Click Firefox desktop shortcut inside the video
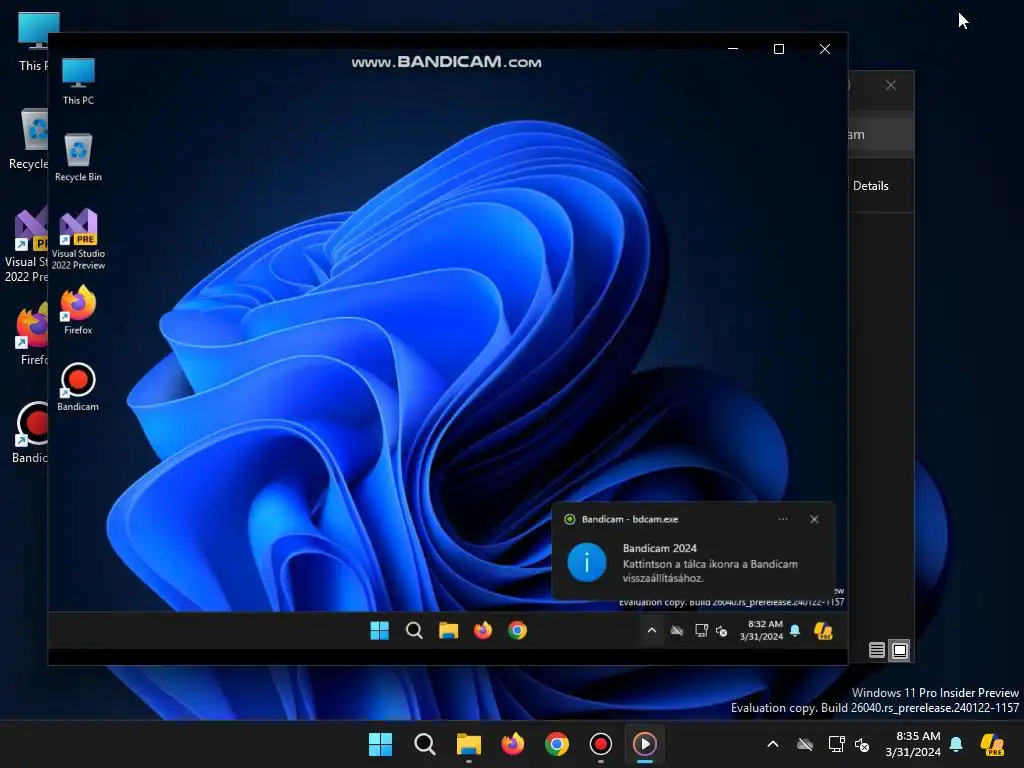The image size is (1024, 768). click(x=78, y=310)
